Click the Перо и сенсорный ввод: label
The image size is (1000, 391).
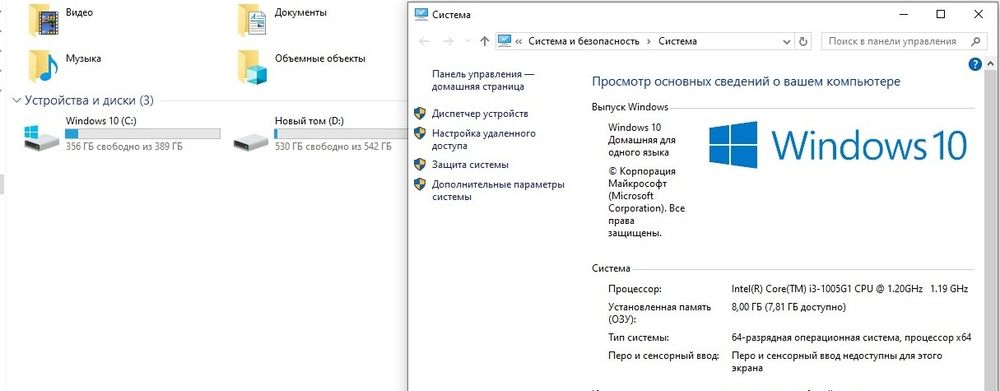pyautogui.click(x=663, y=355)
